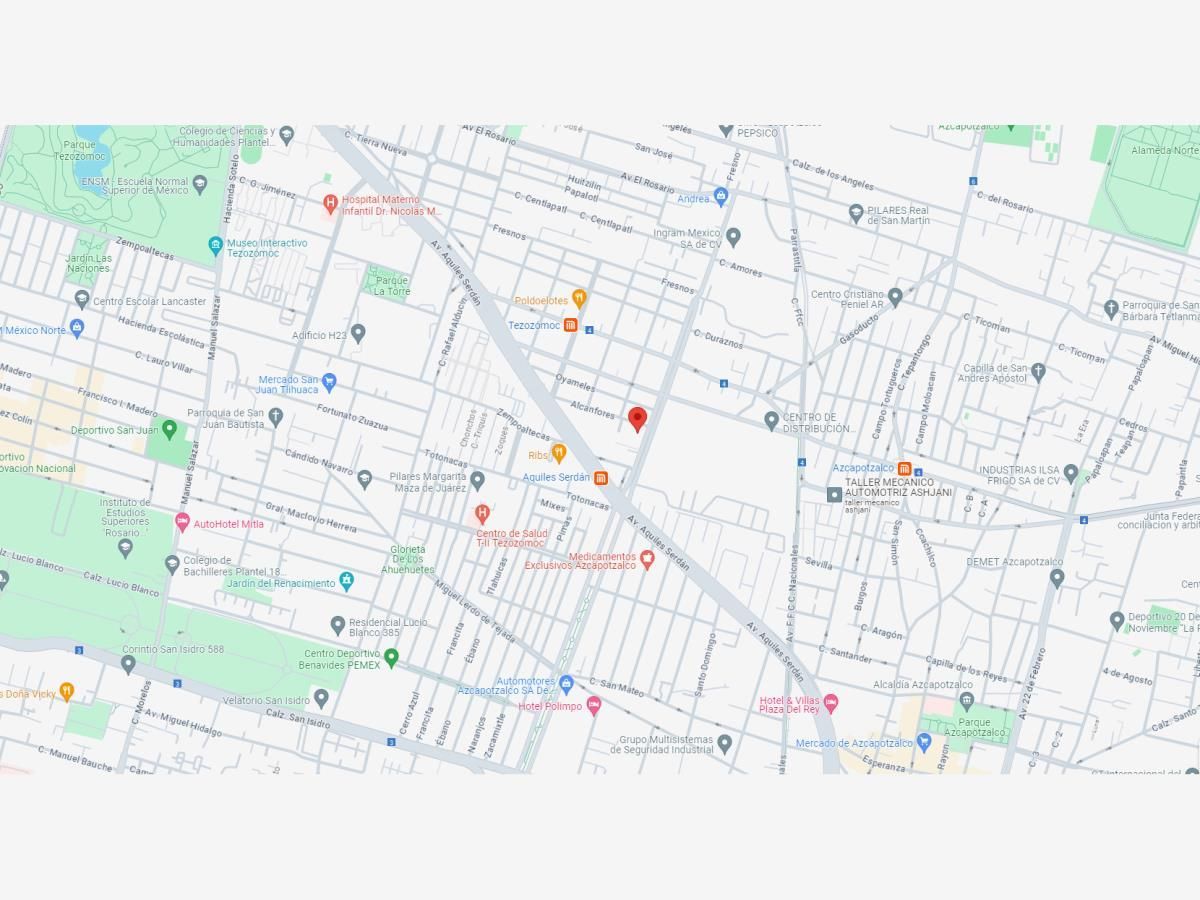Select the PILARES Real de San Martín marker
The image size is (1200, 900).
855,212
